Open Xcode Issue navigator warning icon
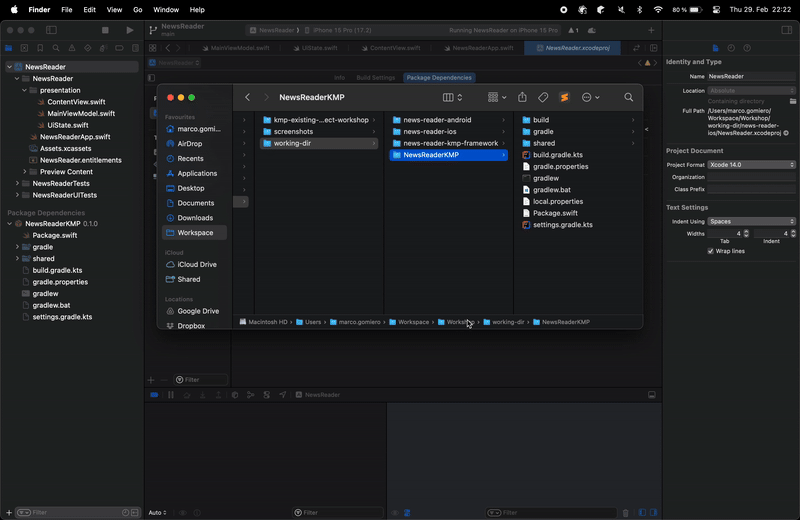Screen dimensions: 800x520 [72, 48]
